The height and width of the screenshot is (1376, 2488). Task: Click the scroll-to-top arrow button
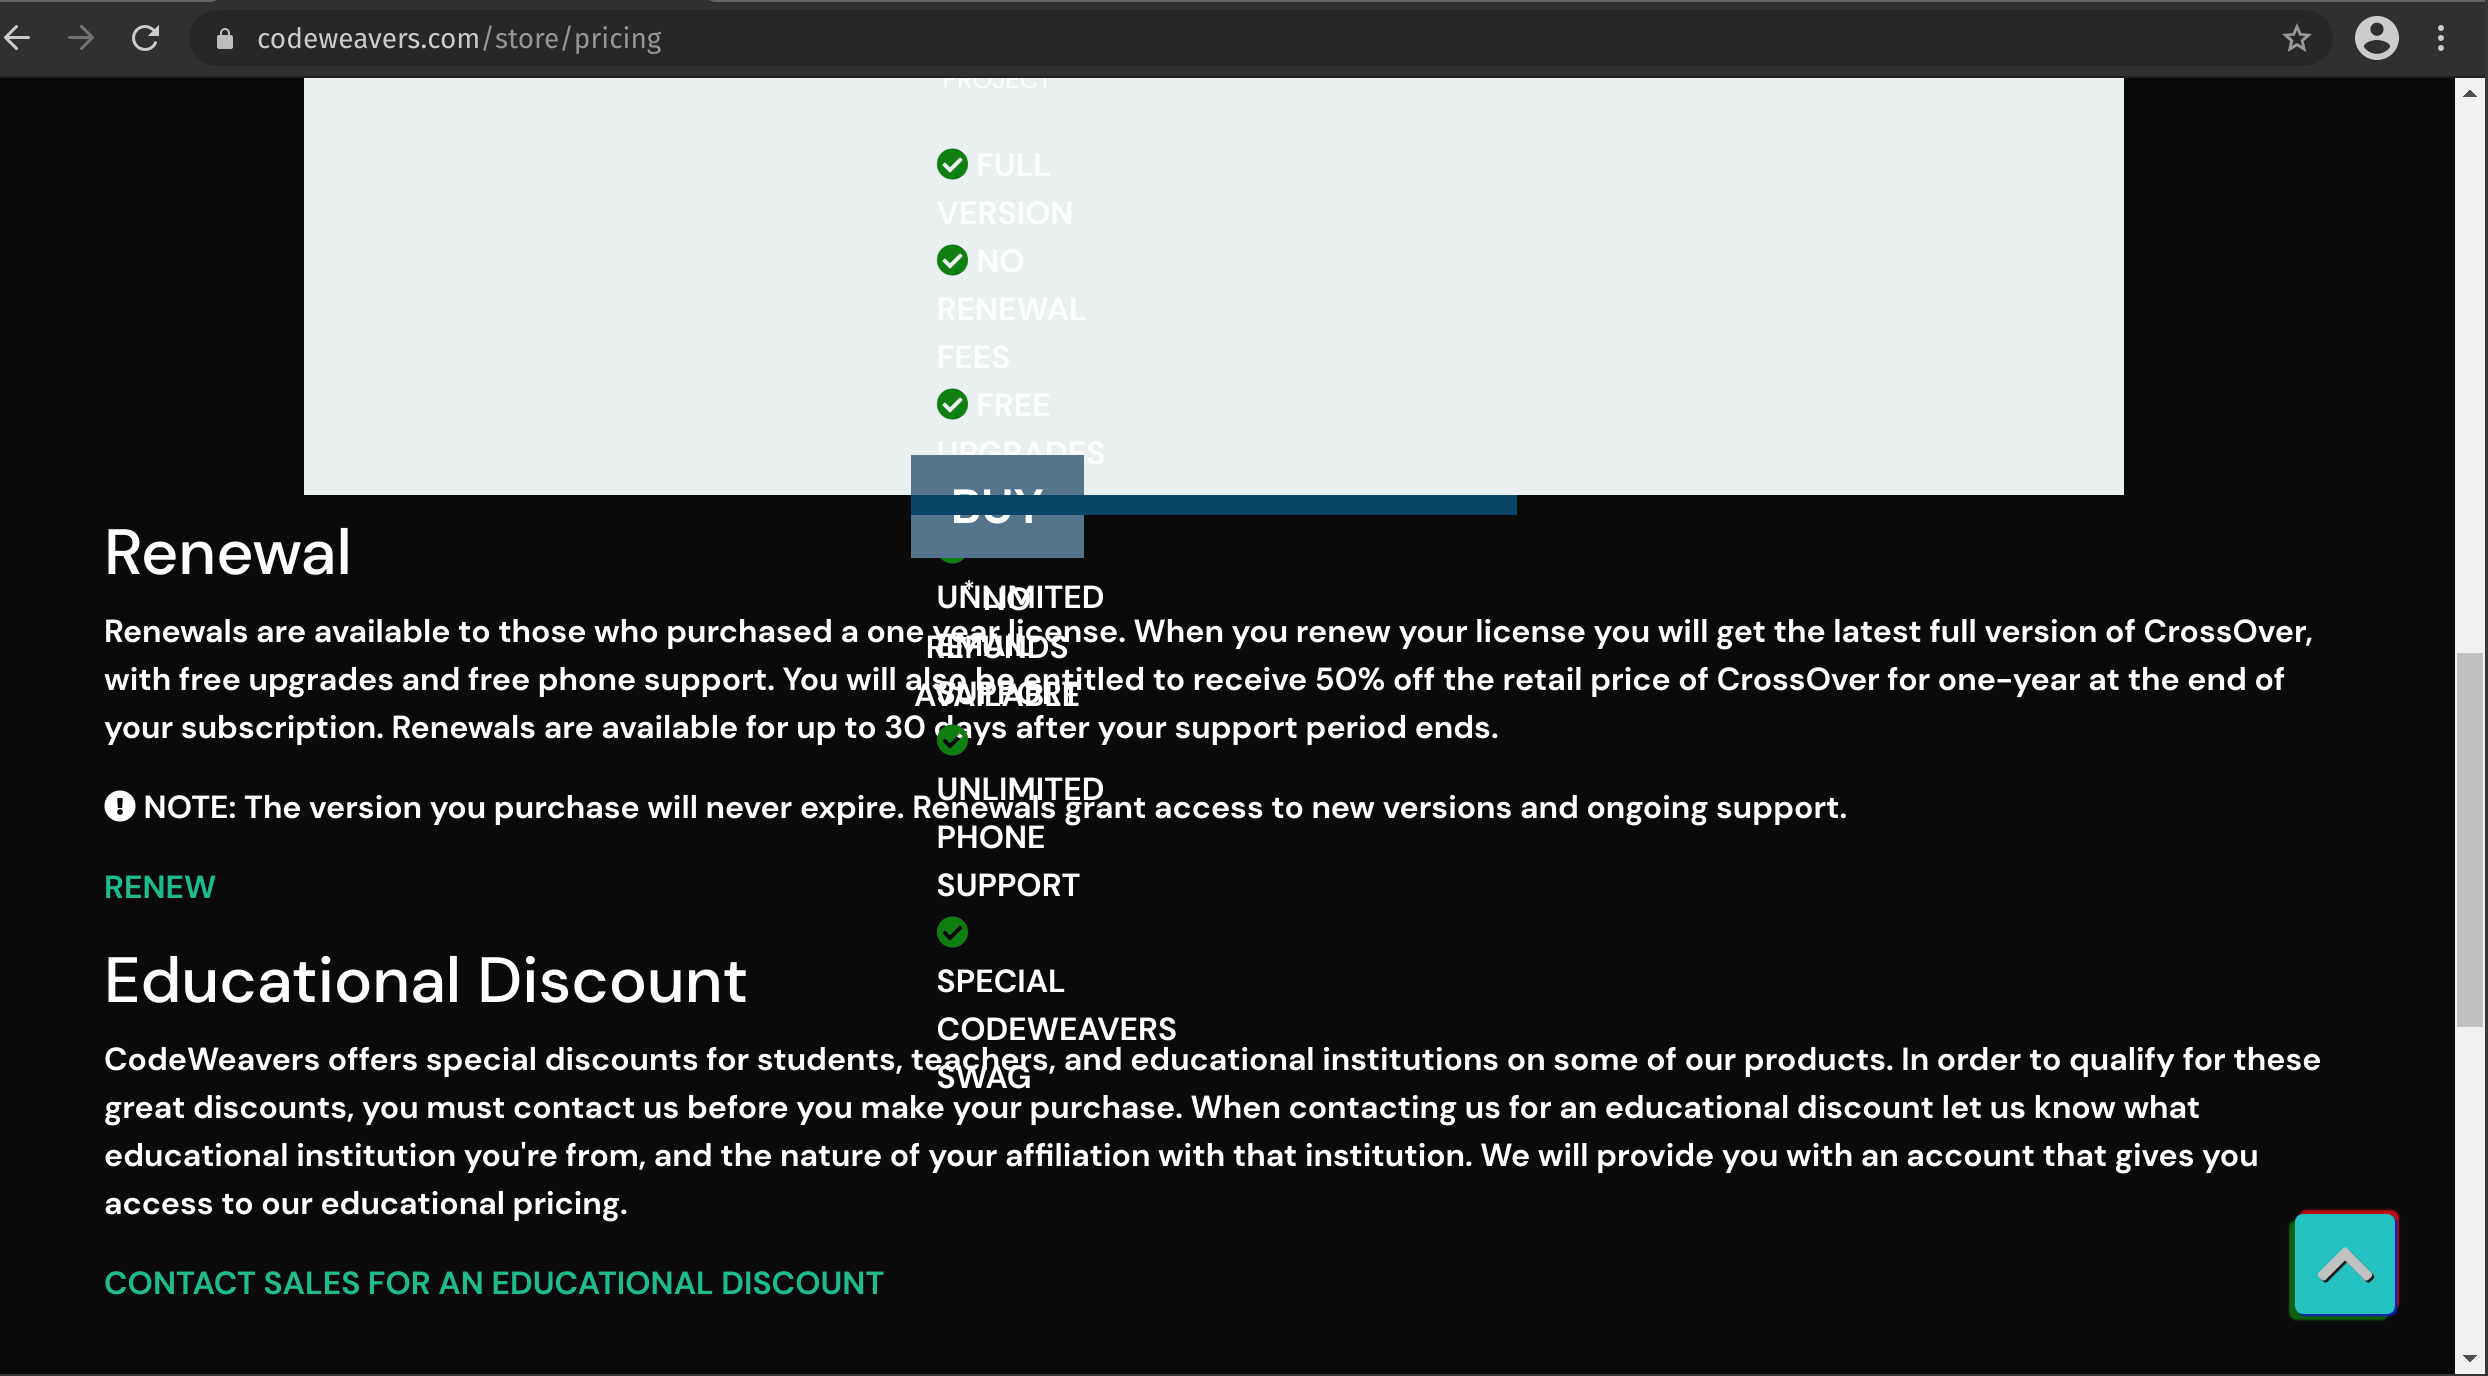[x=2344, y=1264]
